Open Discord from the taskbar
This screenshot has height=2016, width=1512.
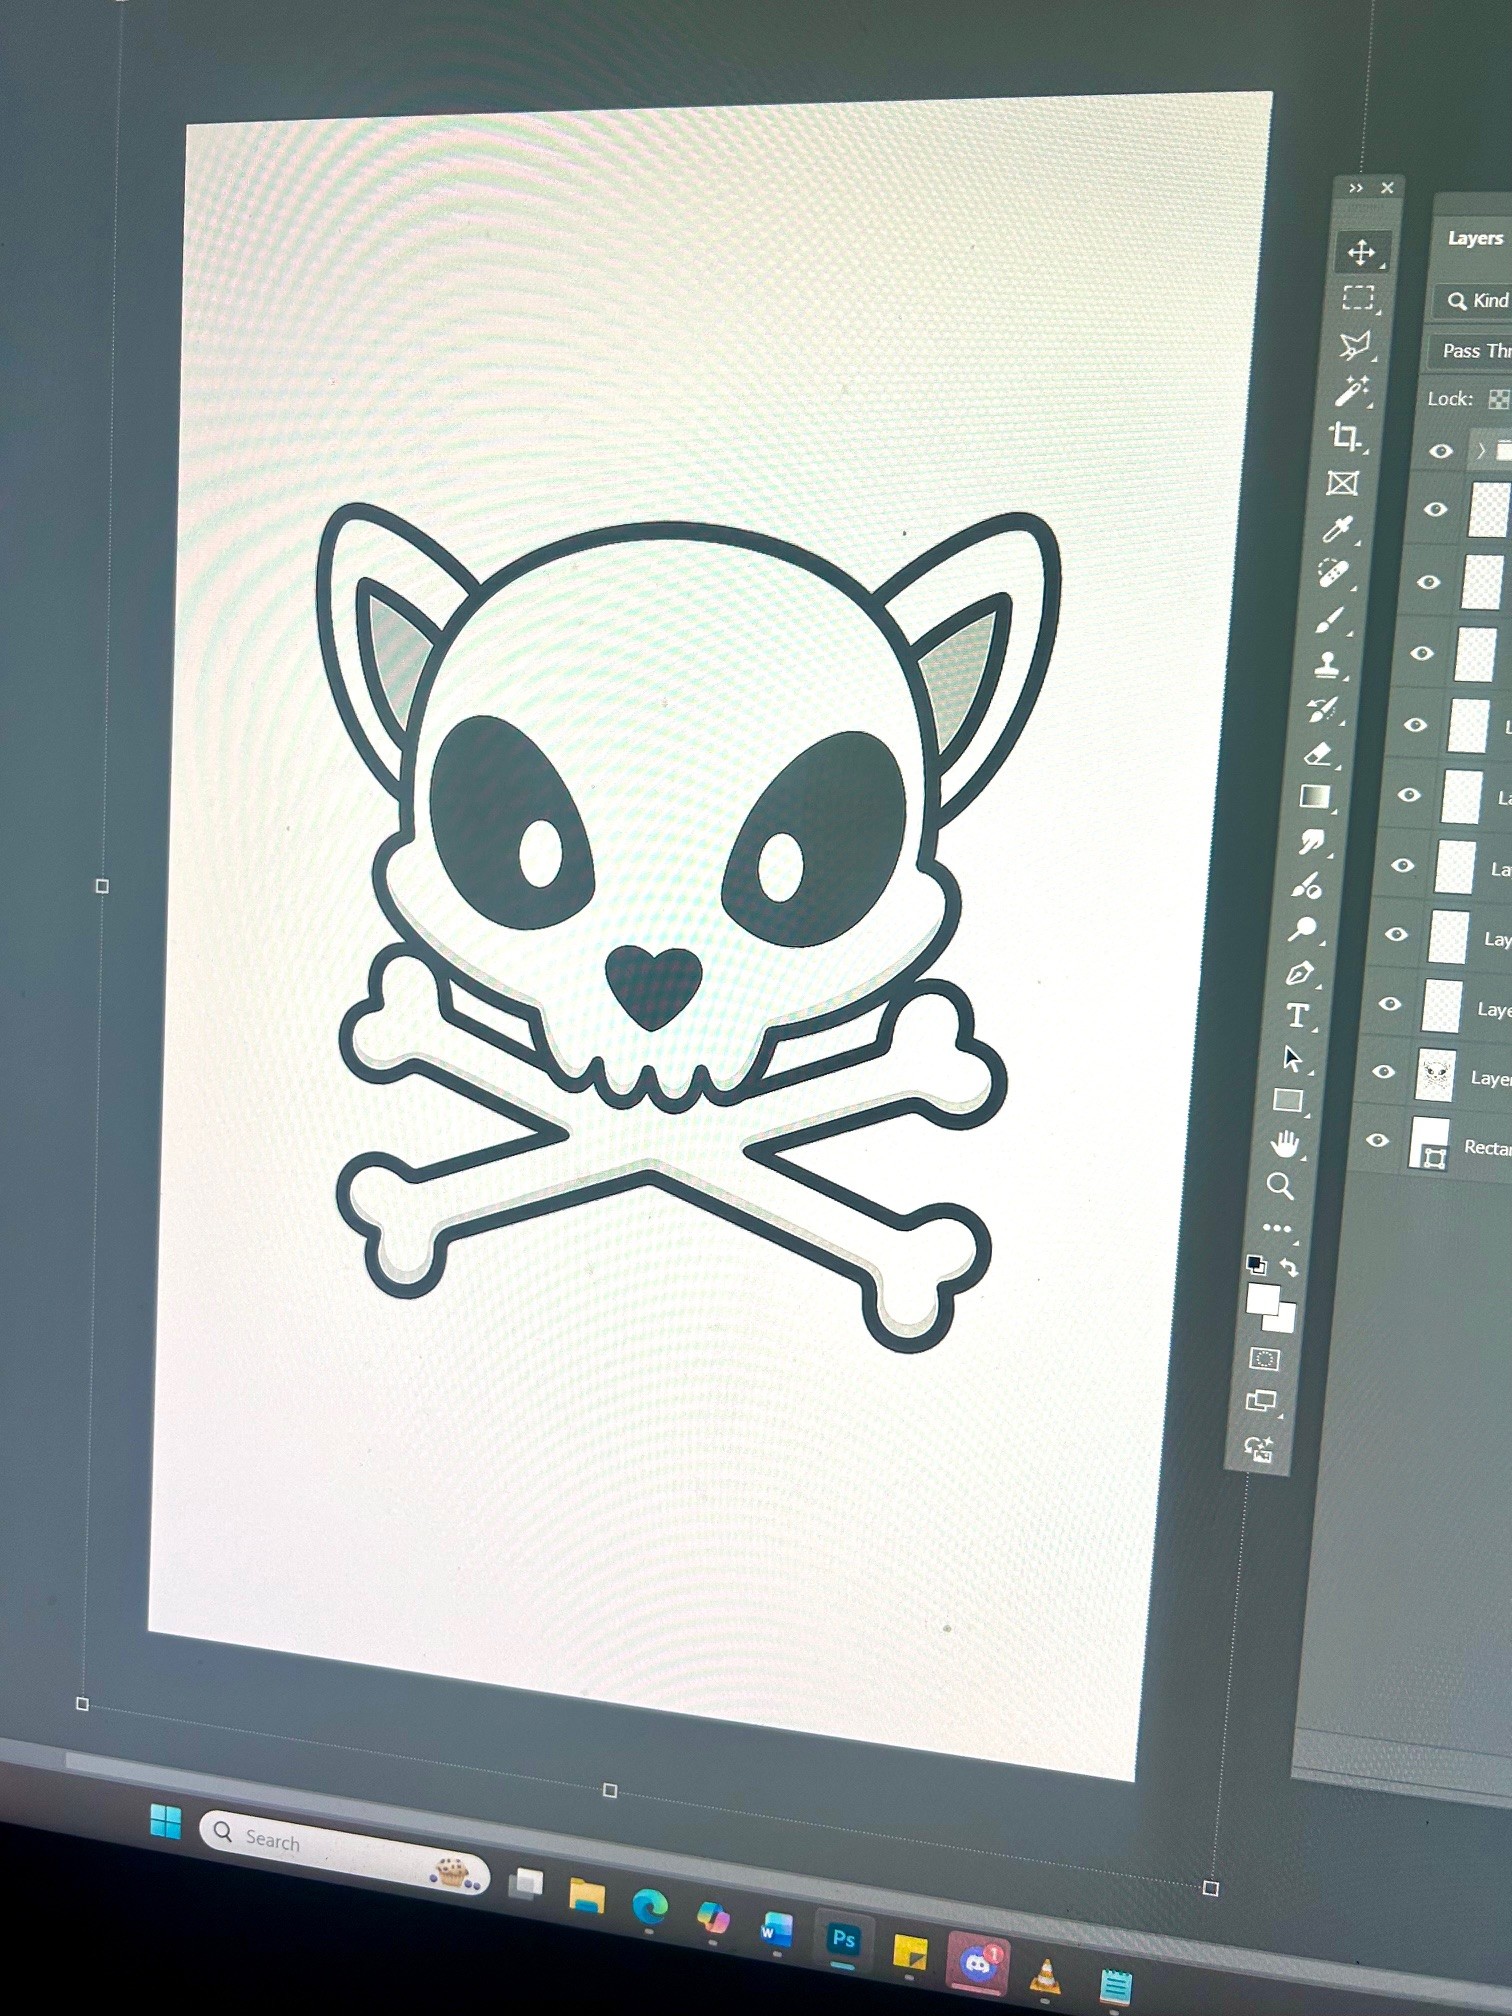tap(976, 1966)
